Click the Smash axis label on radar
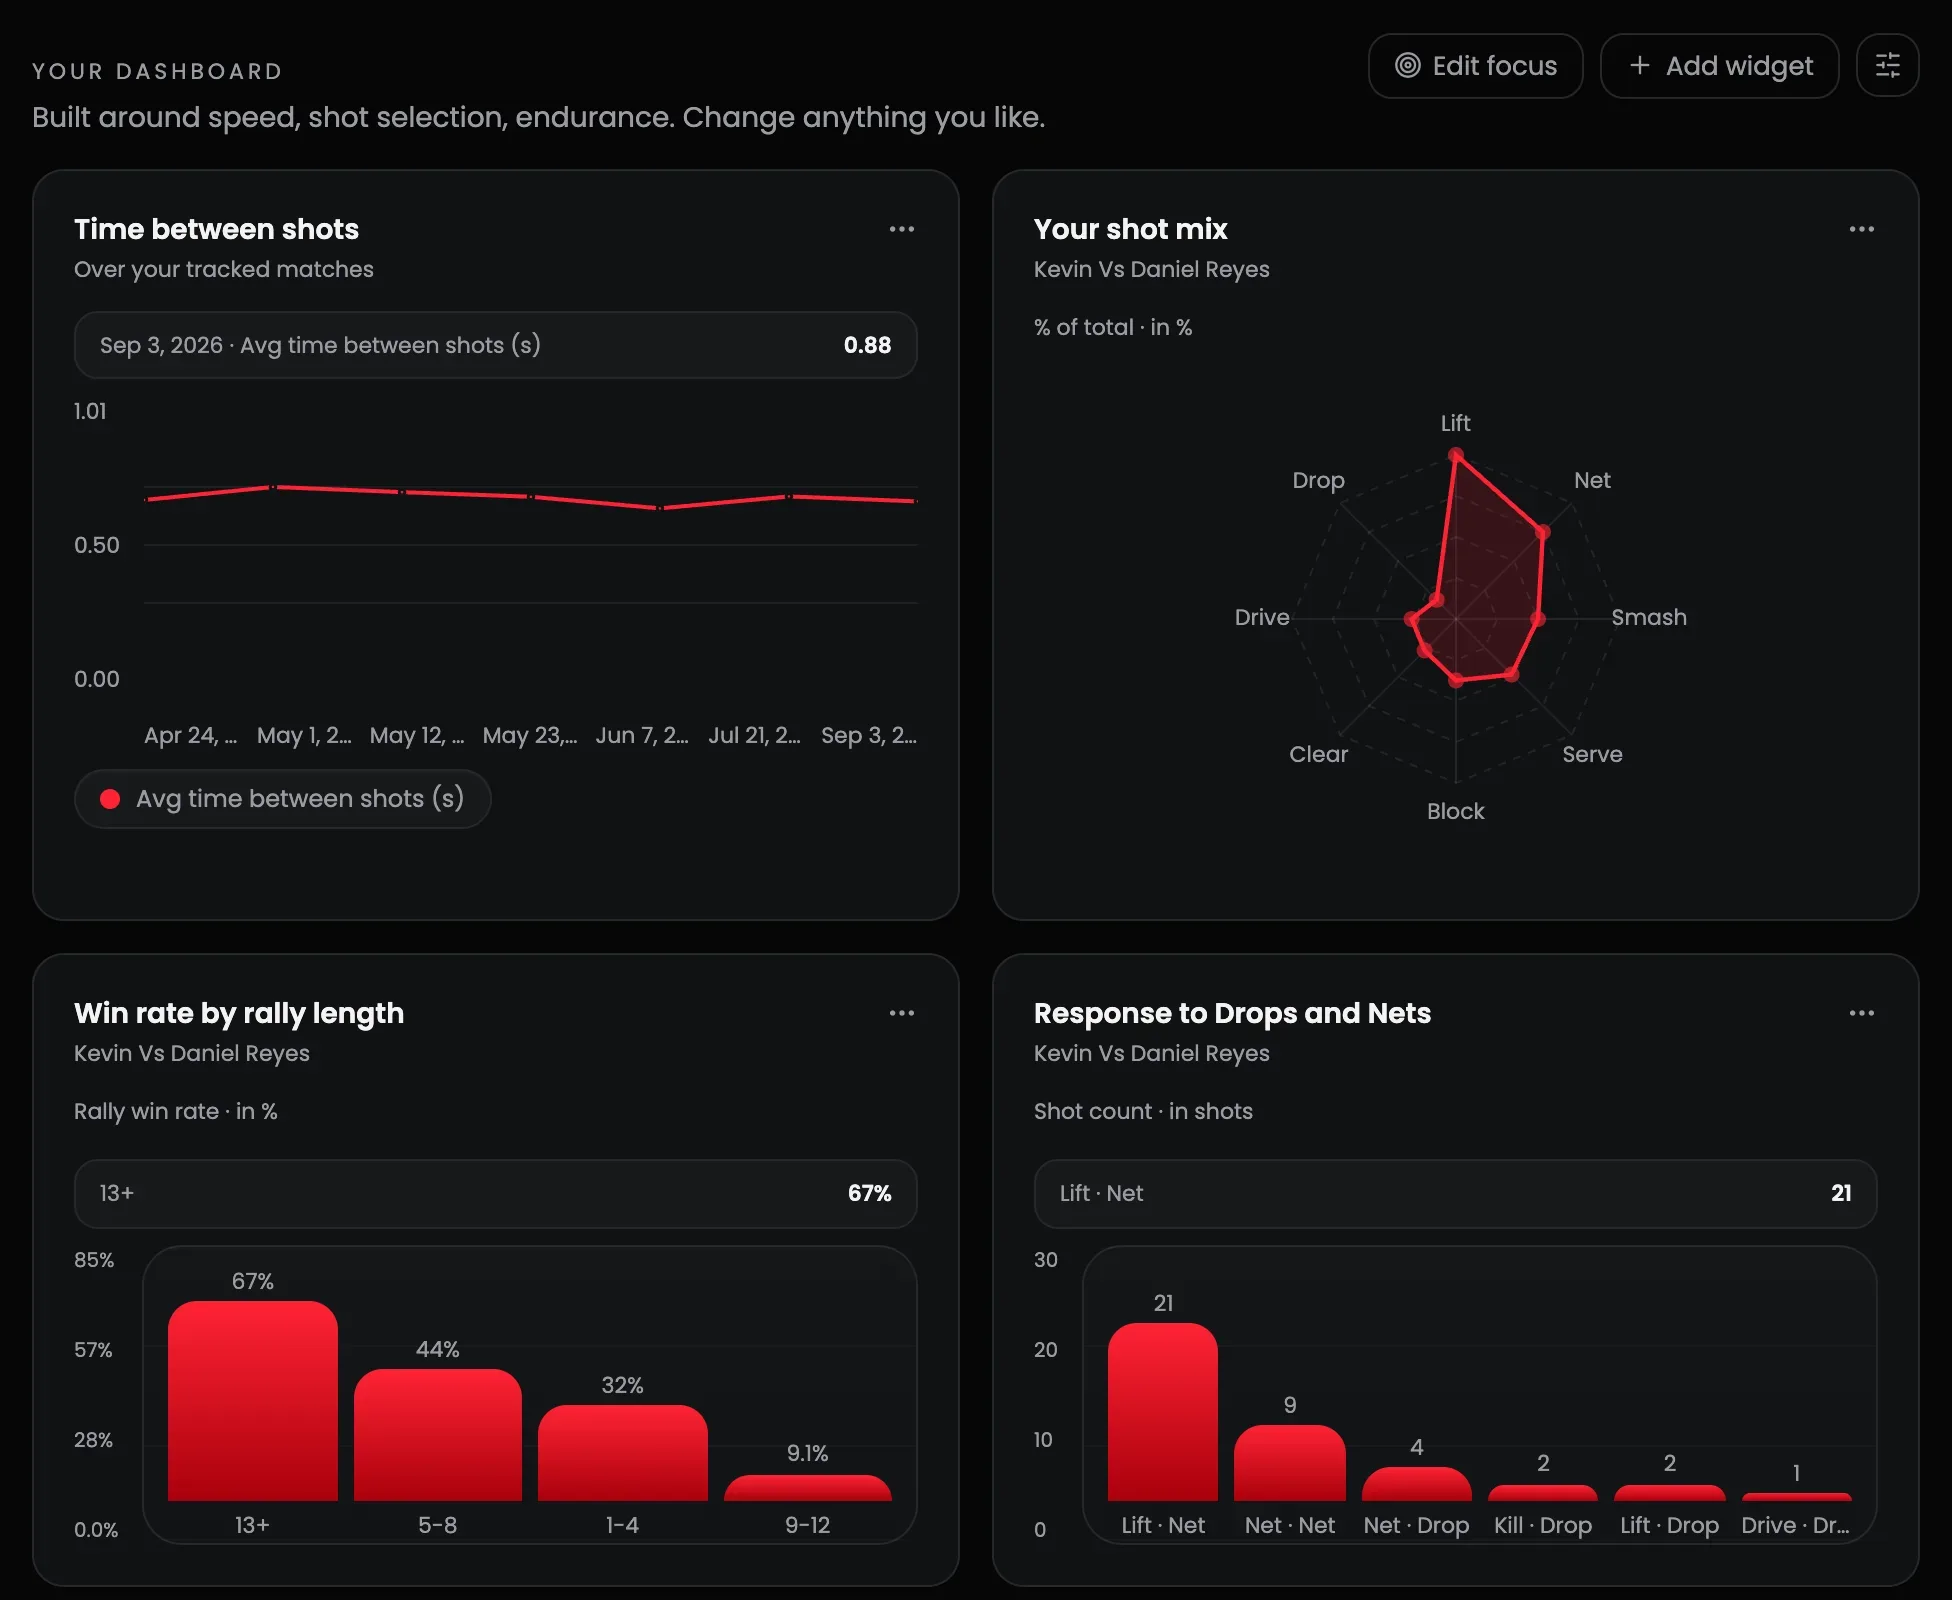The image size is (1952, 1600). click(1649, 617)
